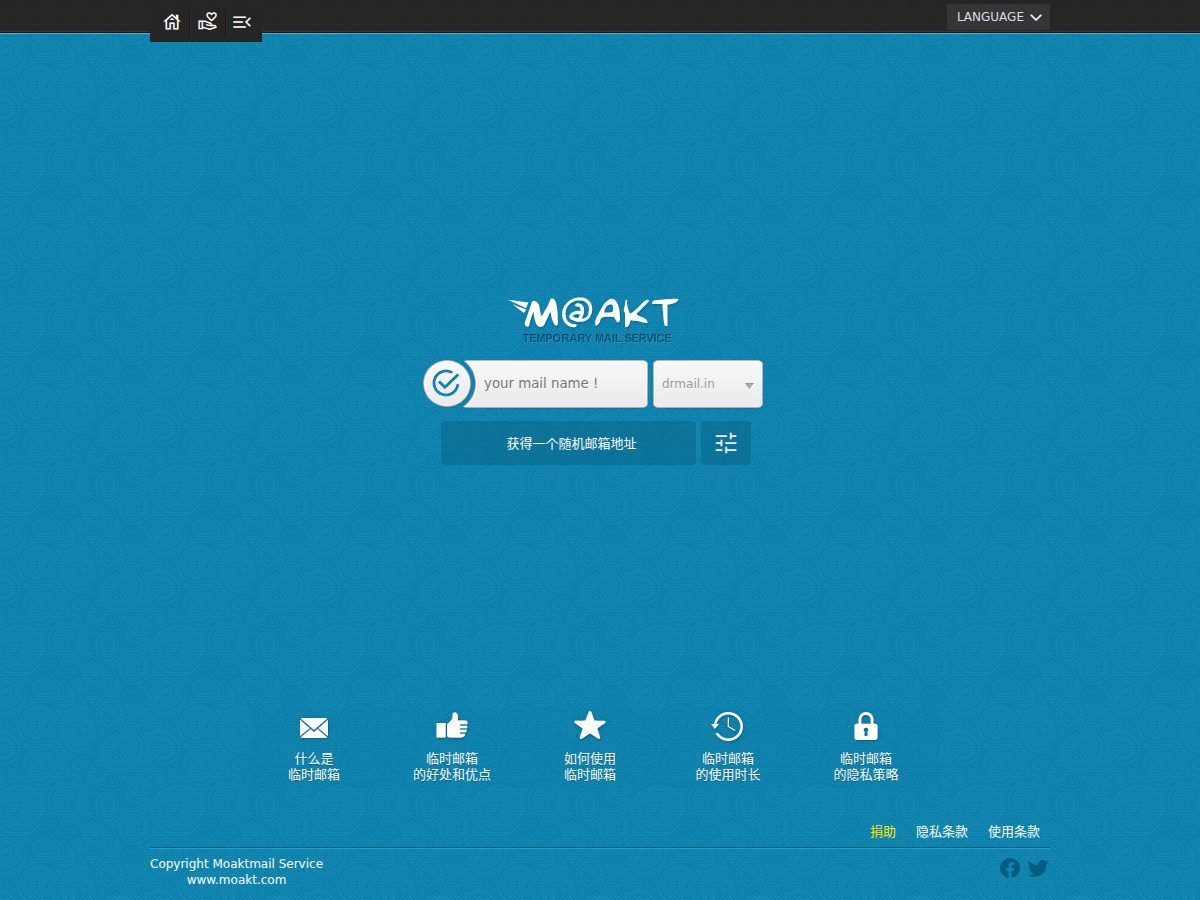
Task: Open the donate hand-heart icon
Action: [x=207, y=22]
